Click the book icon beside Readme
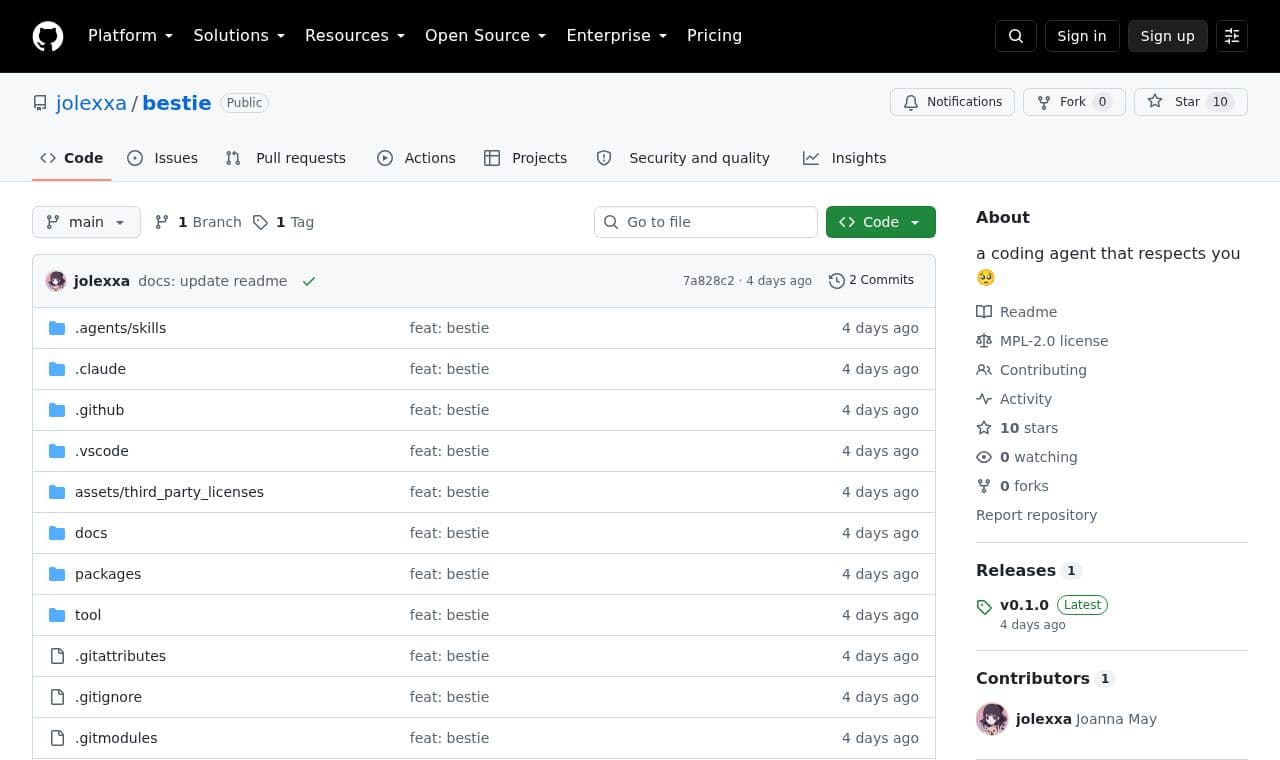Screen dimensions: 1280x760 click(984, 312)
